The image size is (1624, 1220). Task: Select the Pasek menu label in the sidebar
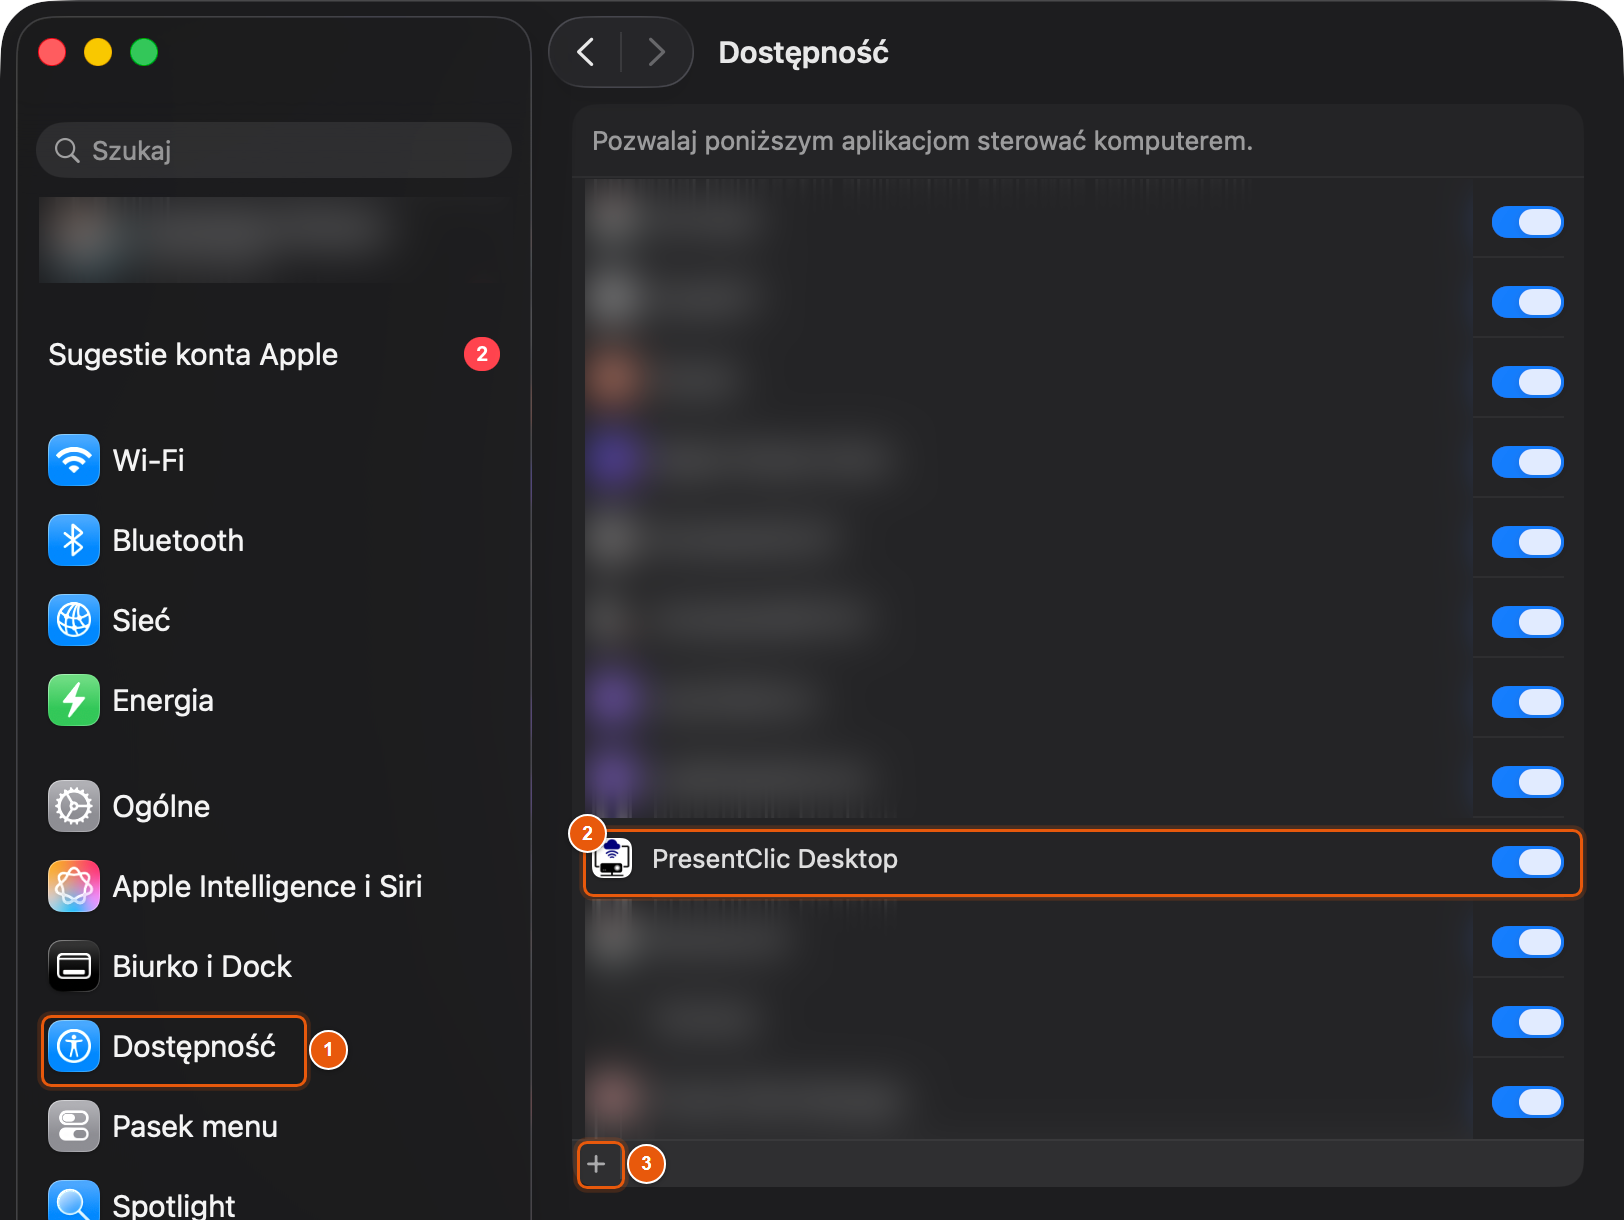click(x=195, y=1127)
